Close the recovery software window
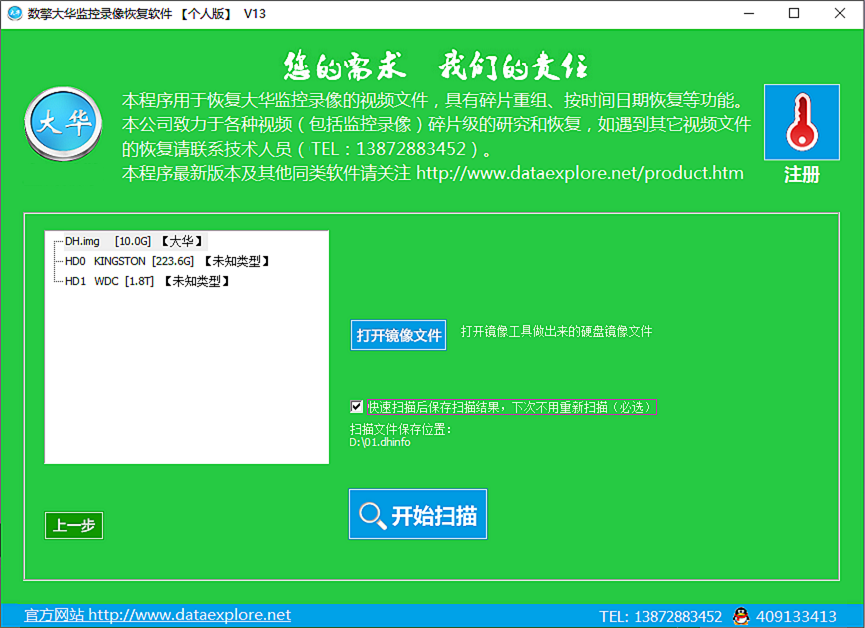This screenshot has height=628, width=865. [x=840, y=13]
